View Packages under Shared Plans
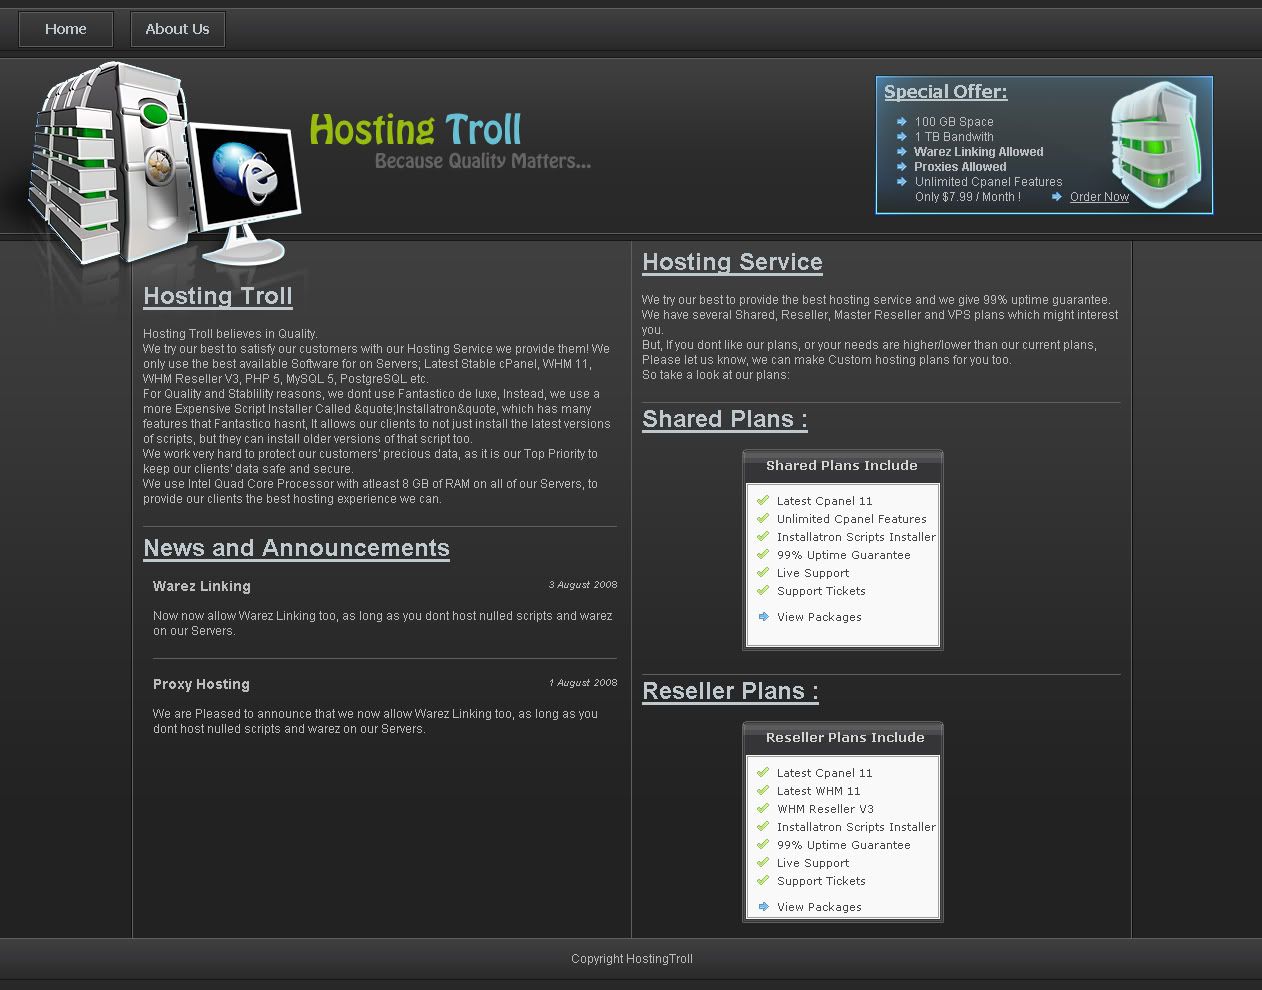The height and width of the screenshot is (990, 1262). (x=819, y=617)
